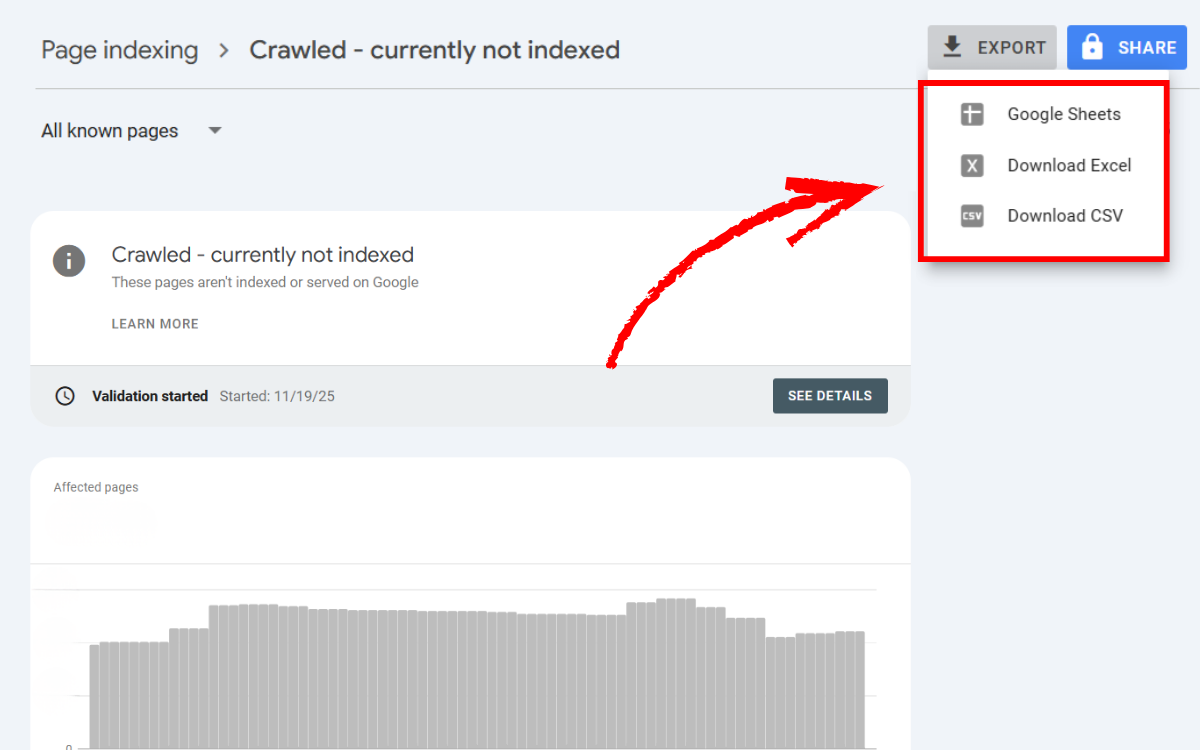Viewport: 1200px width, 750px height.
Task: Click the lock icon on Share button
Action: pos(1093,47)
